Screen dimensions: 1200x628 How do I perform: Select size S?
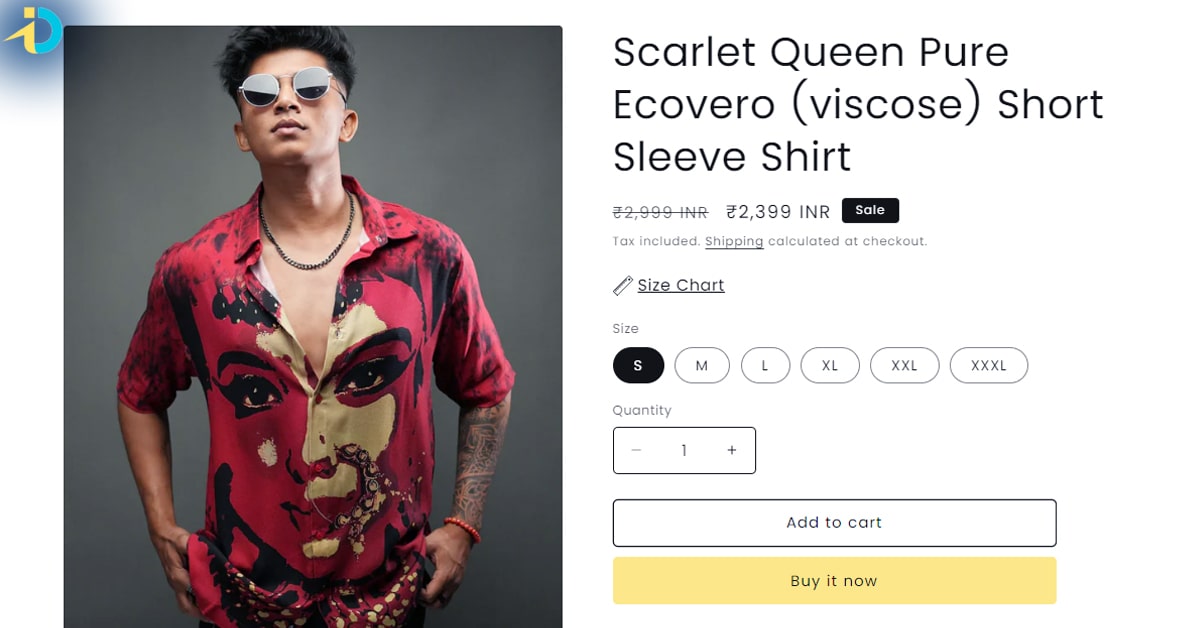click(638, 366)
